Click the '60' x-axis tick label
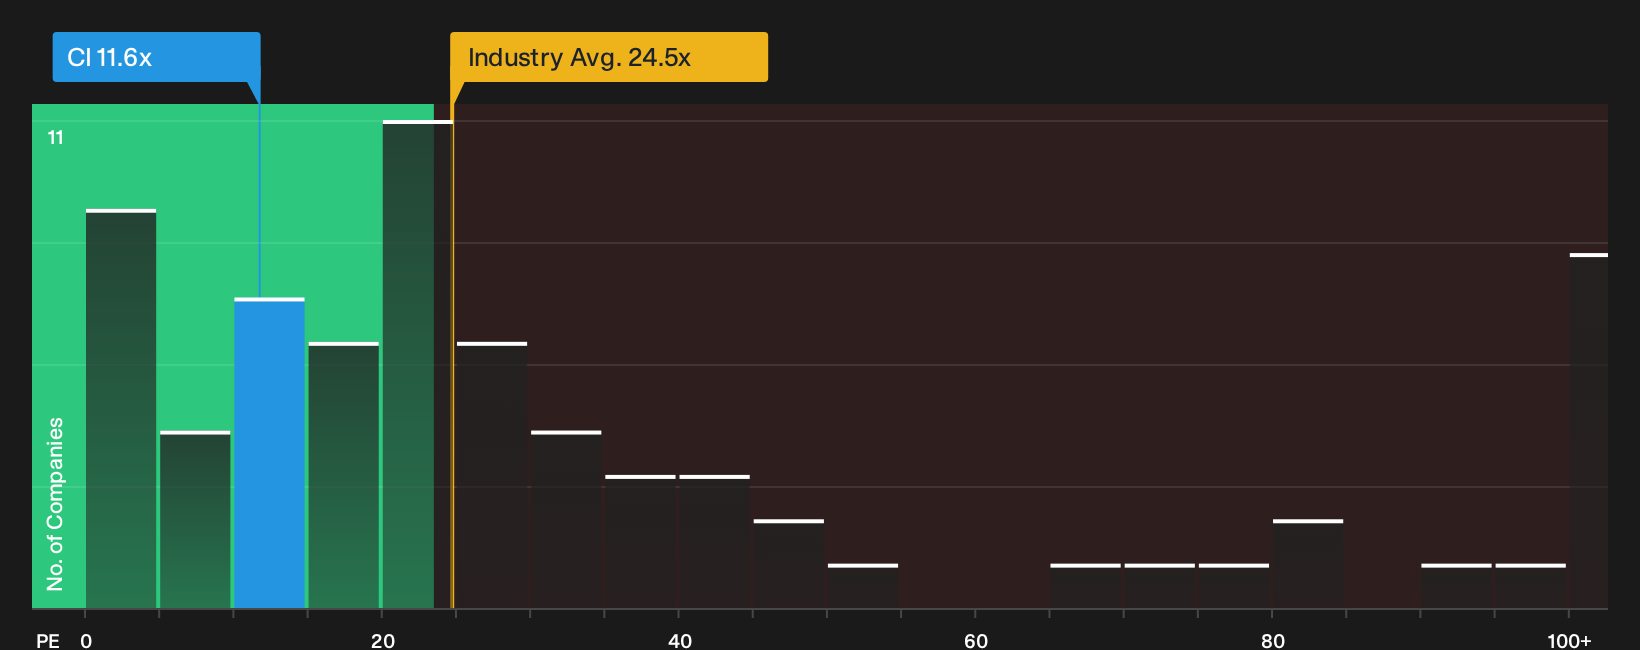Viewport: 1640px width, 650px height. pos(976,641)
